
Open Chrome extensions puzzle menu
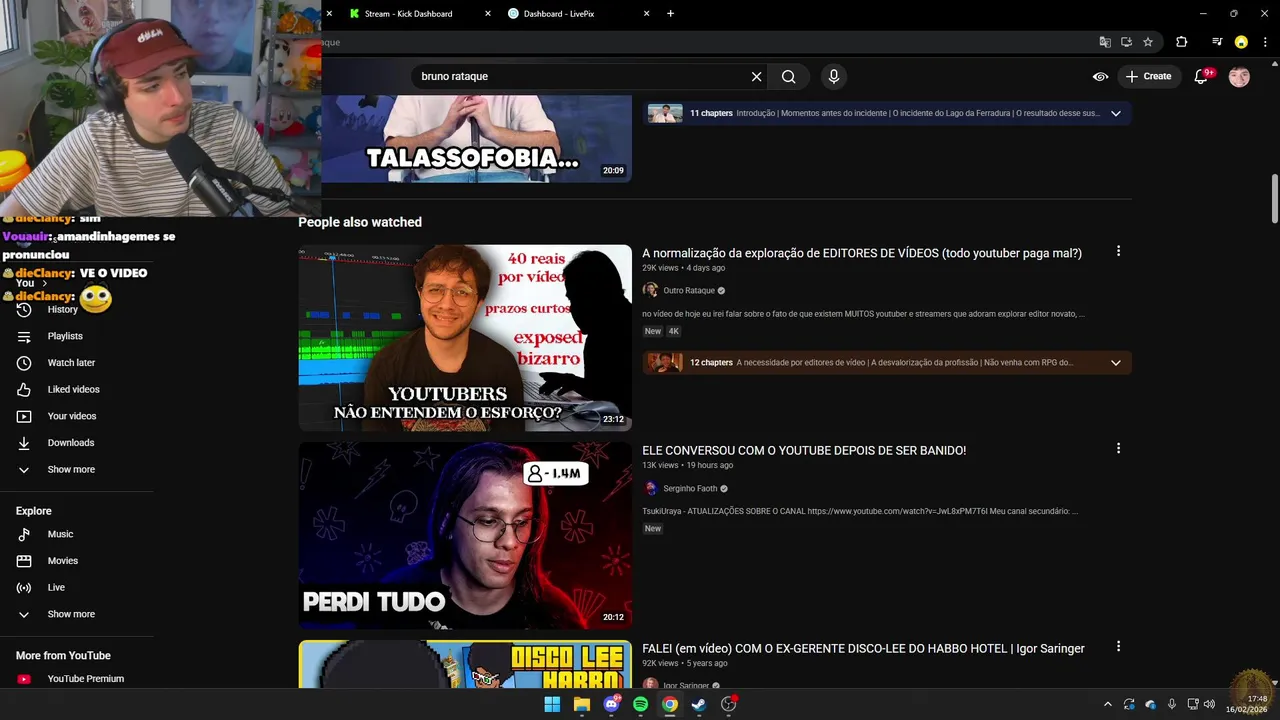click(1181, 42)
